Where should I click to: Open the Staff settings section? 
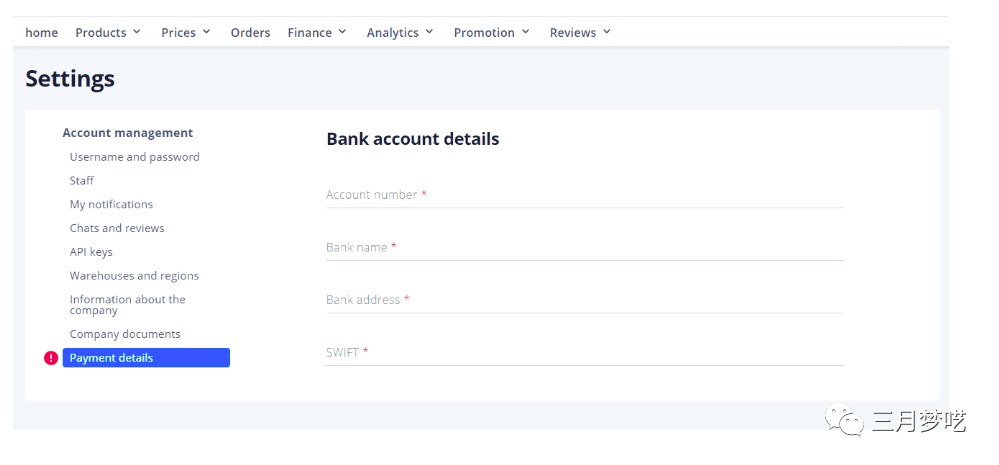click(x=82, y=181)
